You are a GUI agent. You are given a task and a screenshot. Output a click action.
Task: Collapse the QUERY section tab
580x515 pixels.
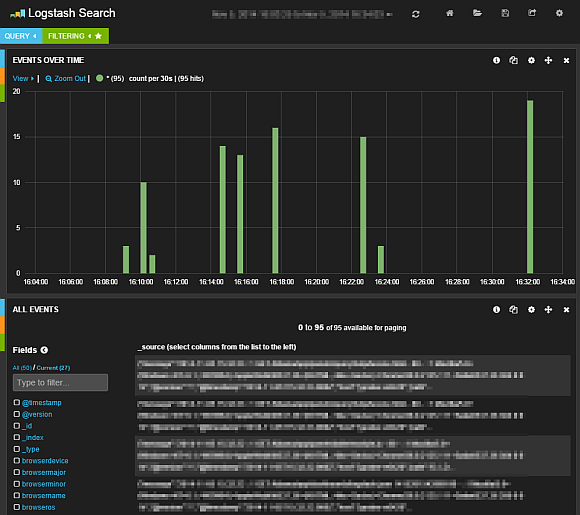pos(21,36)
